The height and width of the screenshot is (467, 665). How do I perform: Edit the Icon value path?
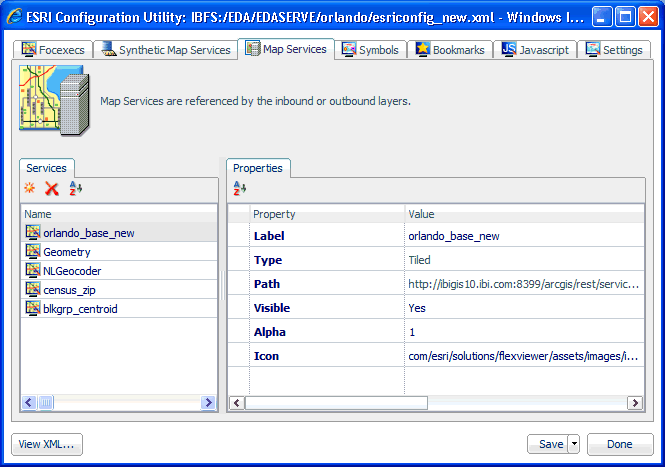coord(524,356)
